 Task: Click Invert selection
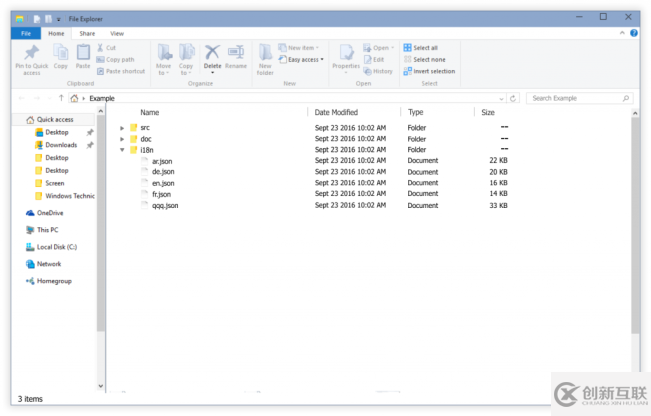(429, 71)
